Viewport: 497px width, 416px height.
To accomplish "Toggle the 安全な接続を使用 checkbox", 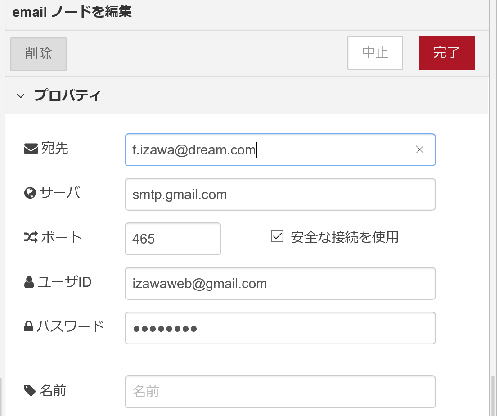I will pyautogui.click(x=277, y=236).
